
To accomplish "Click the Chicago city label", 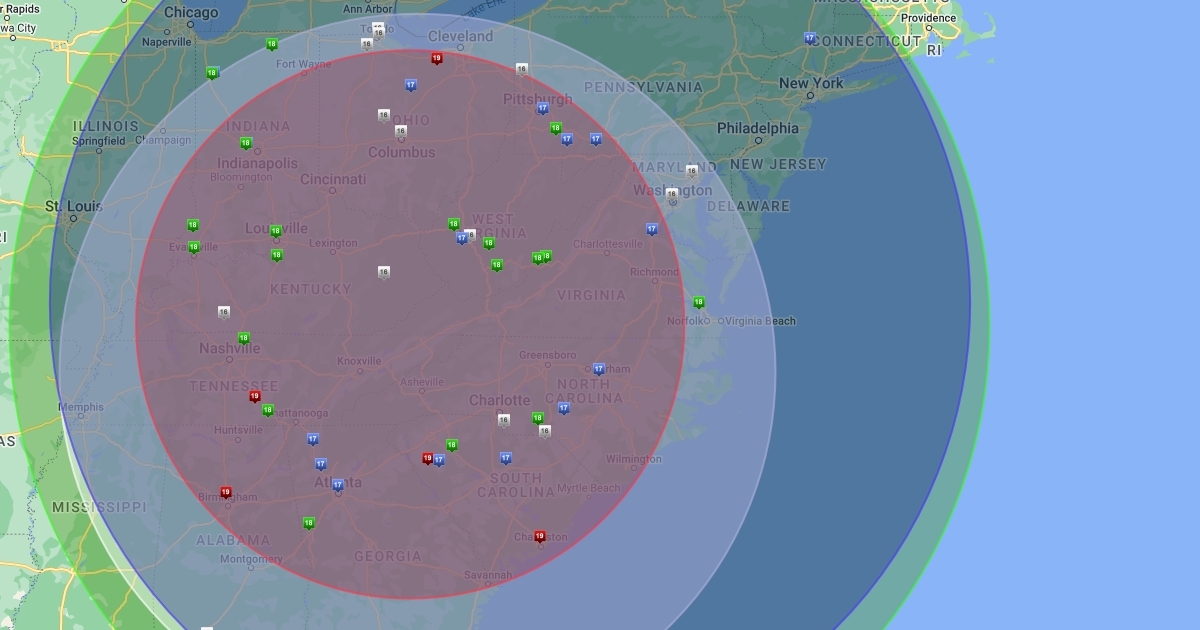I will click(x=190, y=12).
